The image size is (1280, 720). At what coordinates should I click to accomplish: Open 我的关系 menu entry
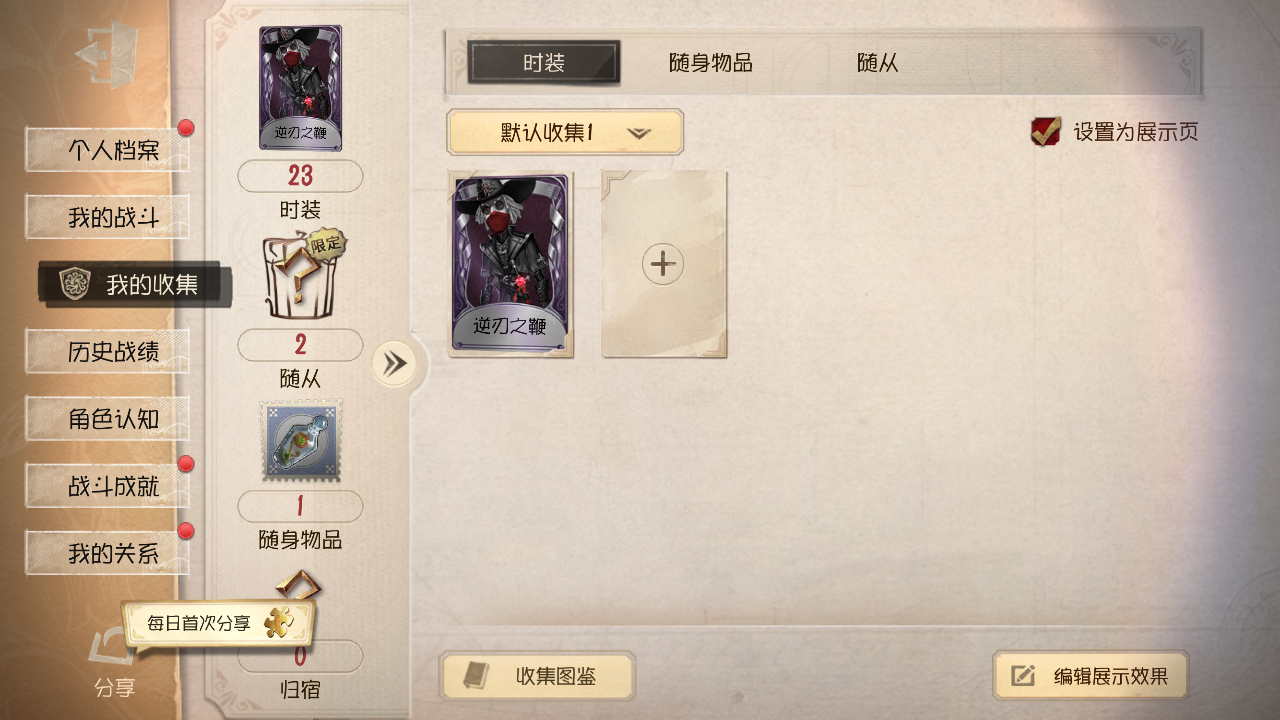click(x=108, y=553)
